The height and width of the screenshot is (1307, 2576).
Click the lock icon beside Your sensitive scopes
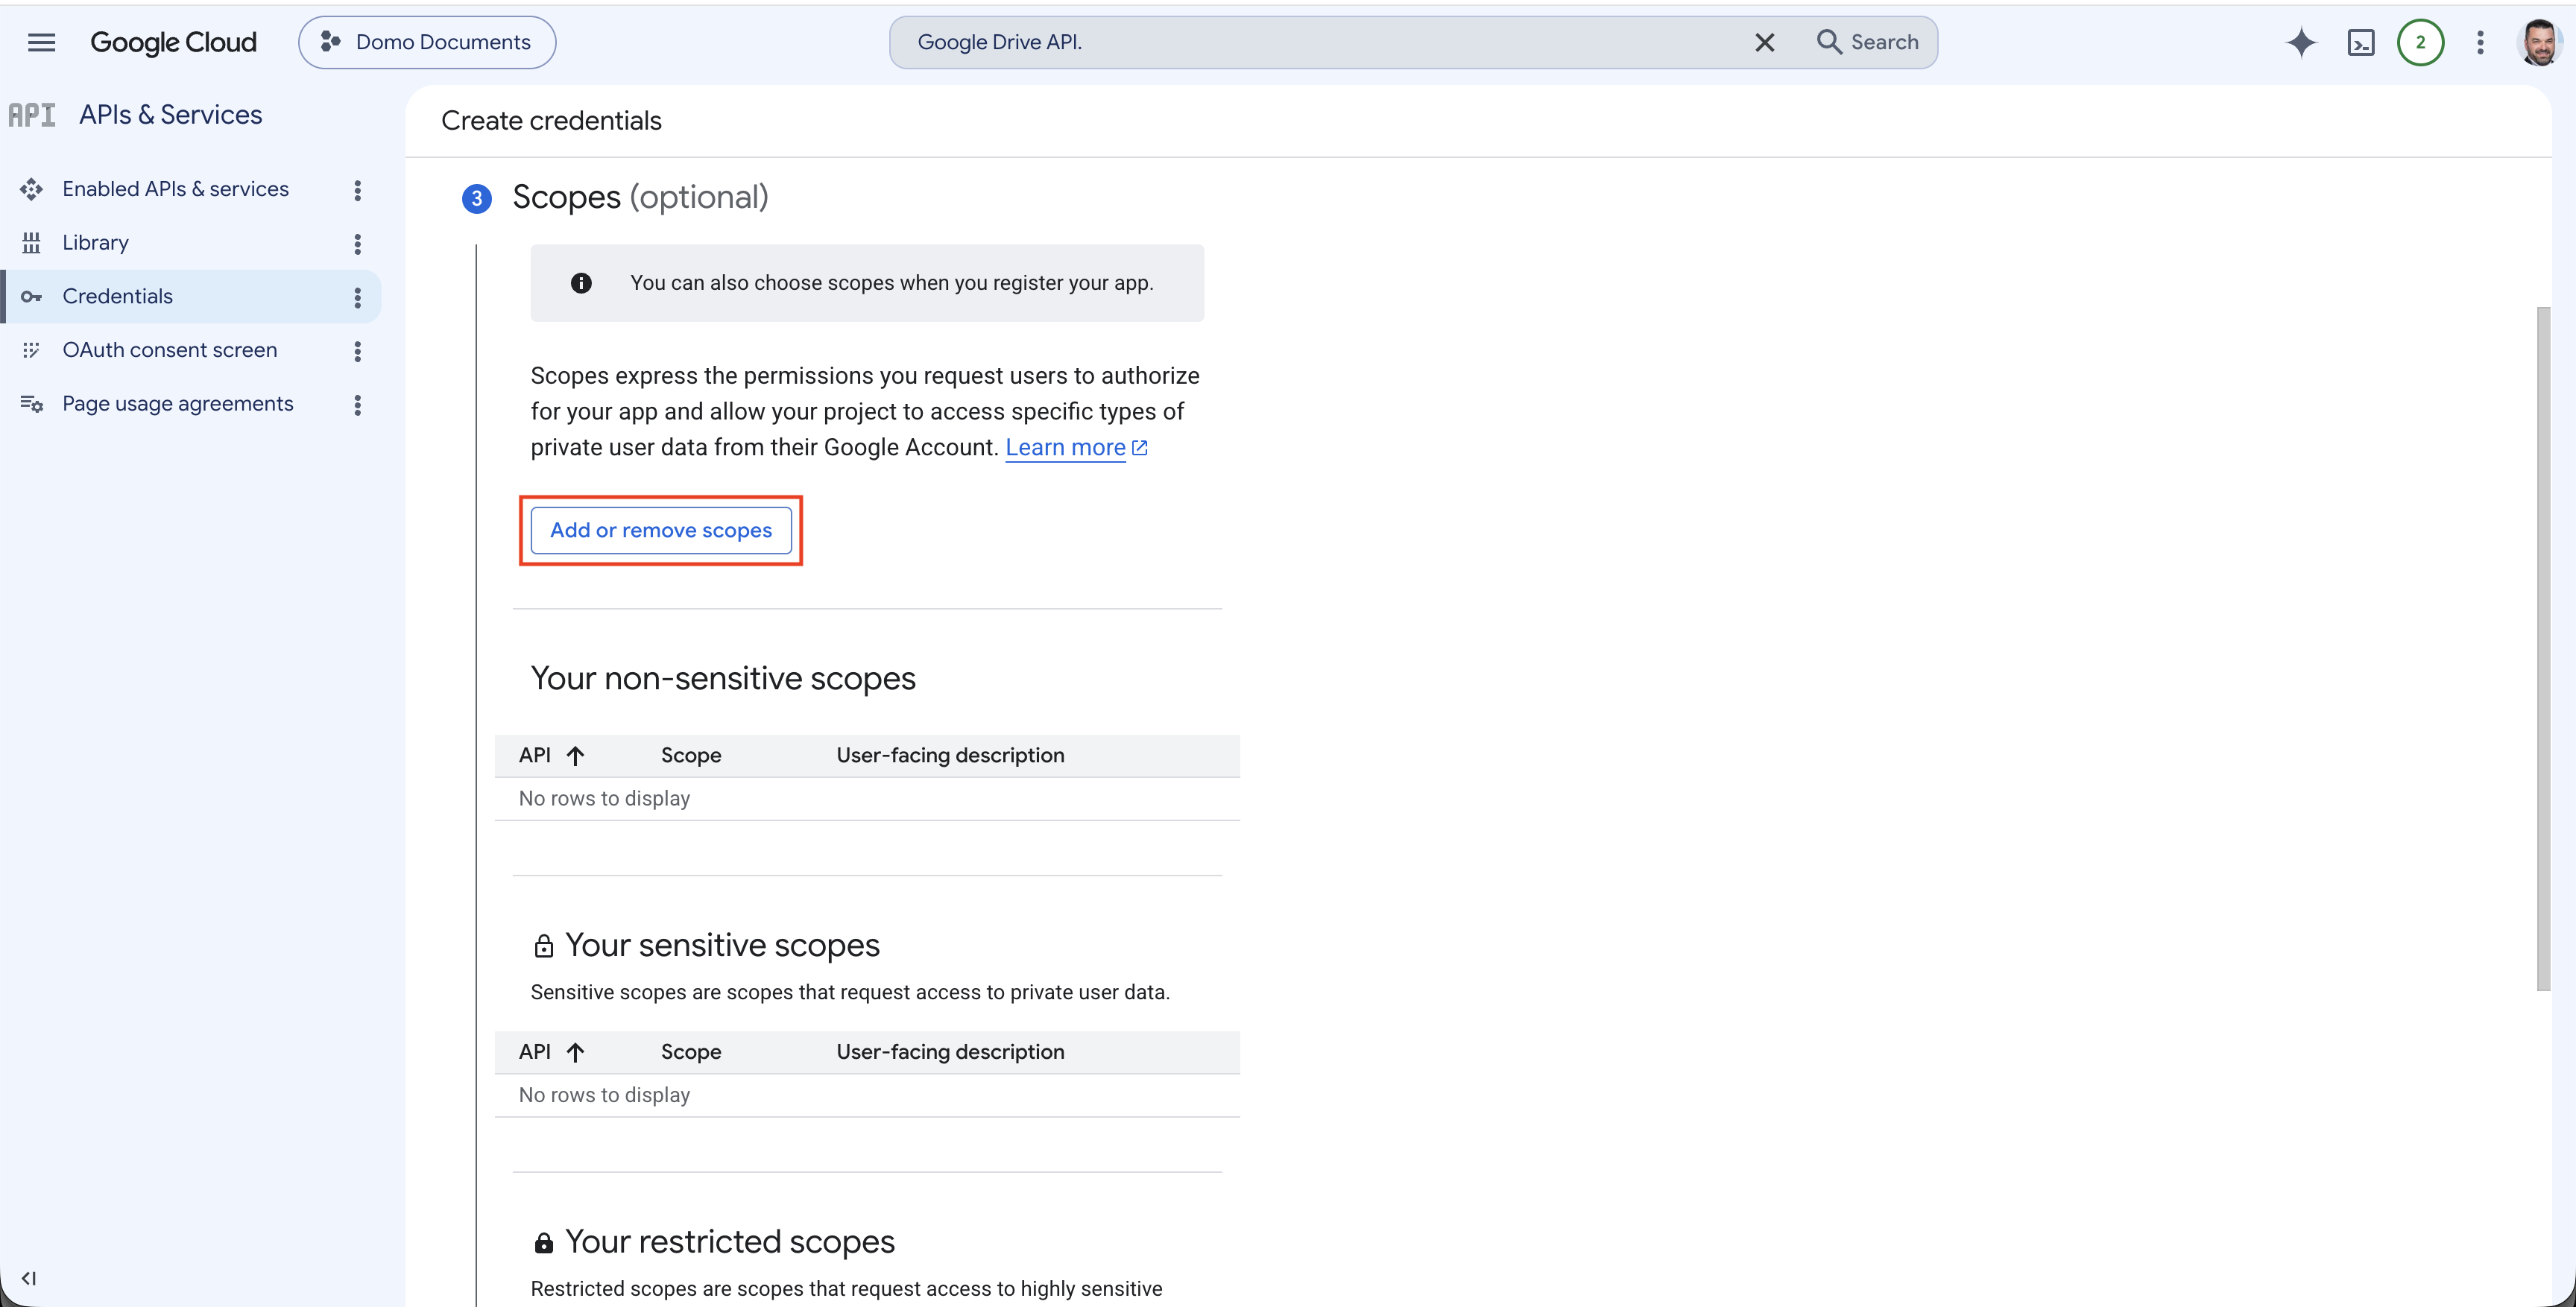544,946
